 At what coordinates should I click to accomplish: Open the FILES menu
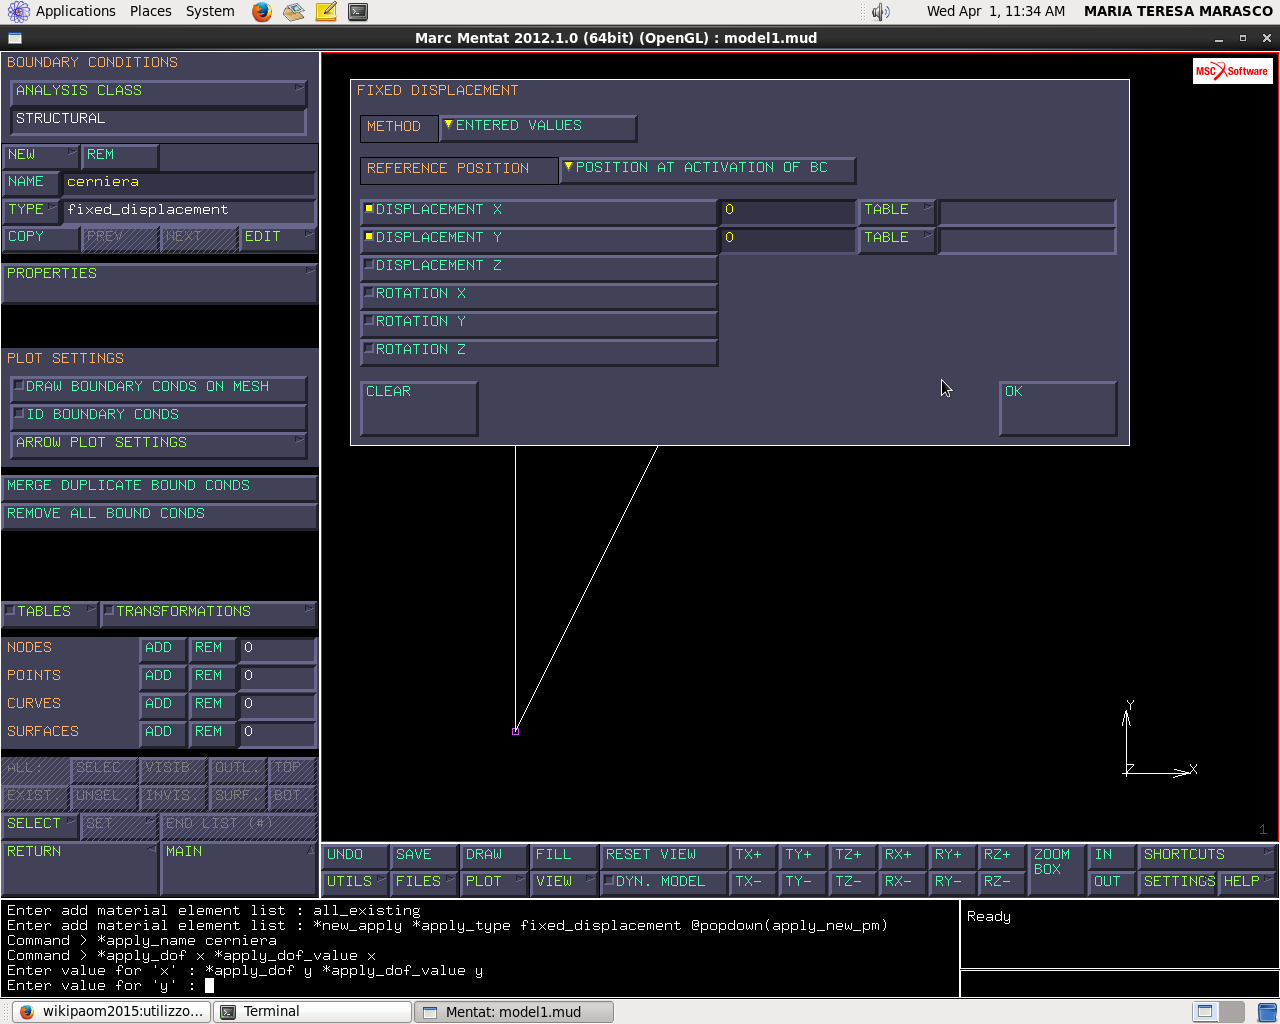(424, 882)
